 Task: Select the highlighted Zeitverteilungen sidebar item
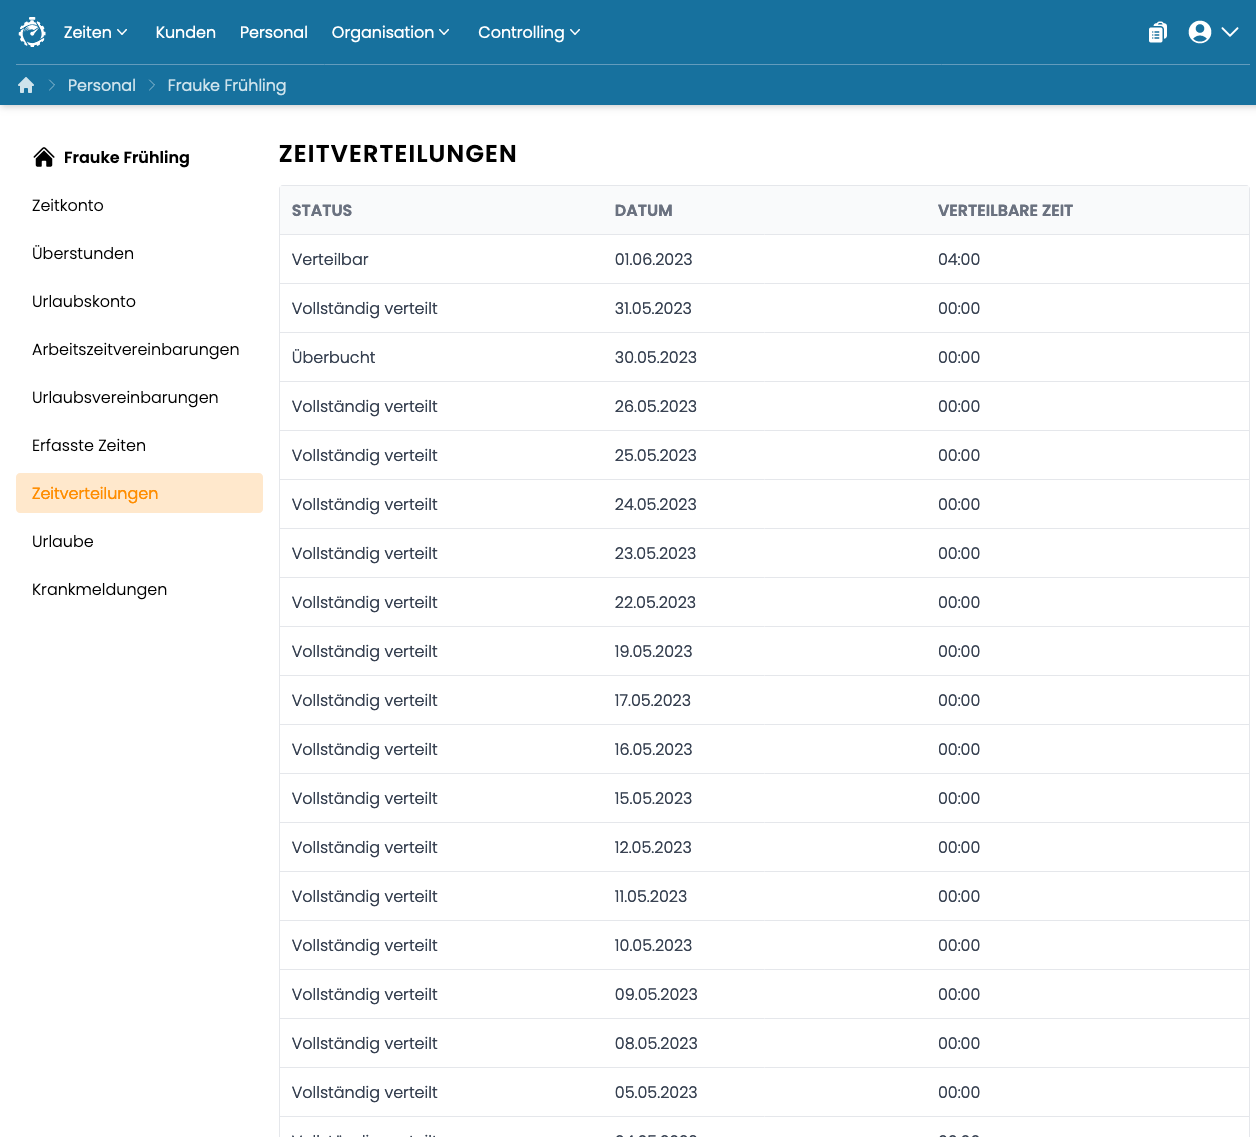pyautogui.click(x=139, y=493)
